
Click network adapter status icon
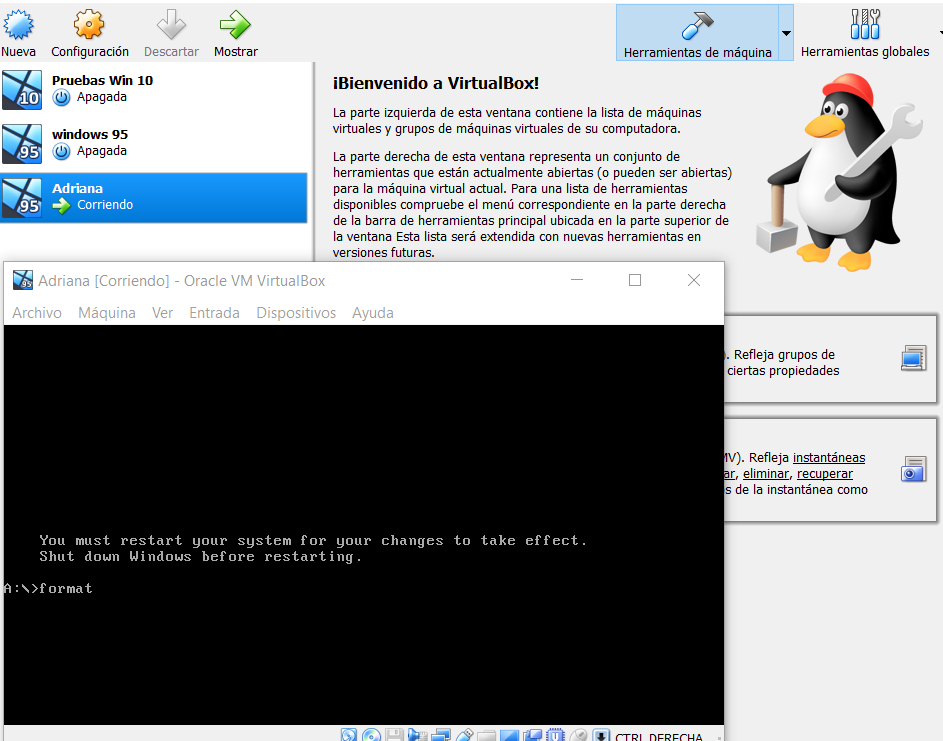coord(441,734)
